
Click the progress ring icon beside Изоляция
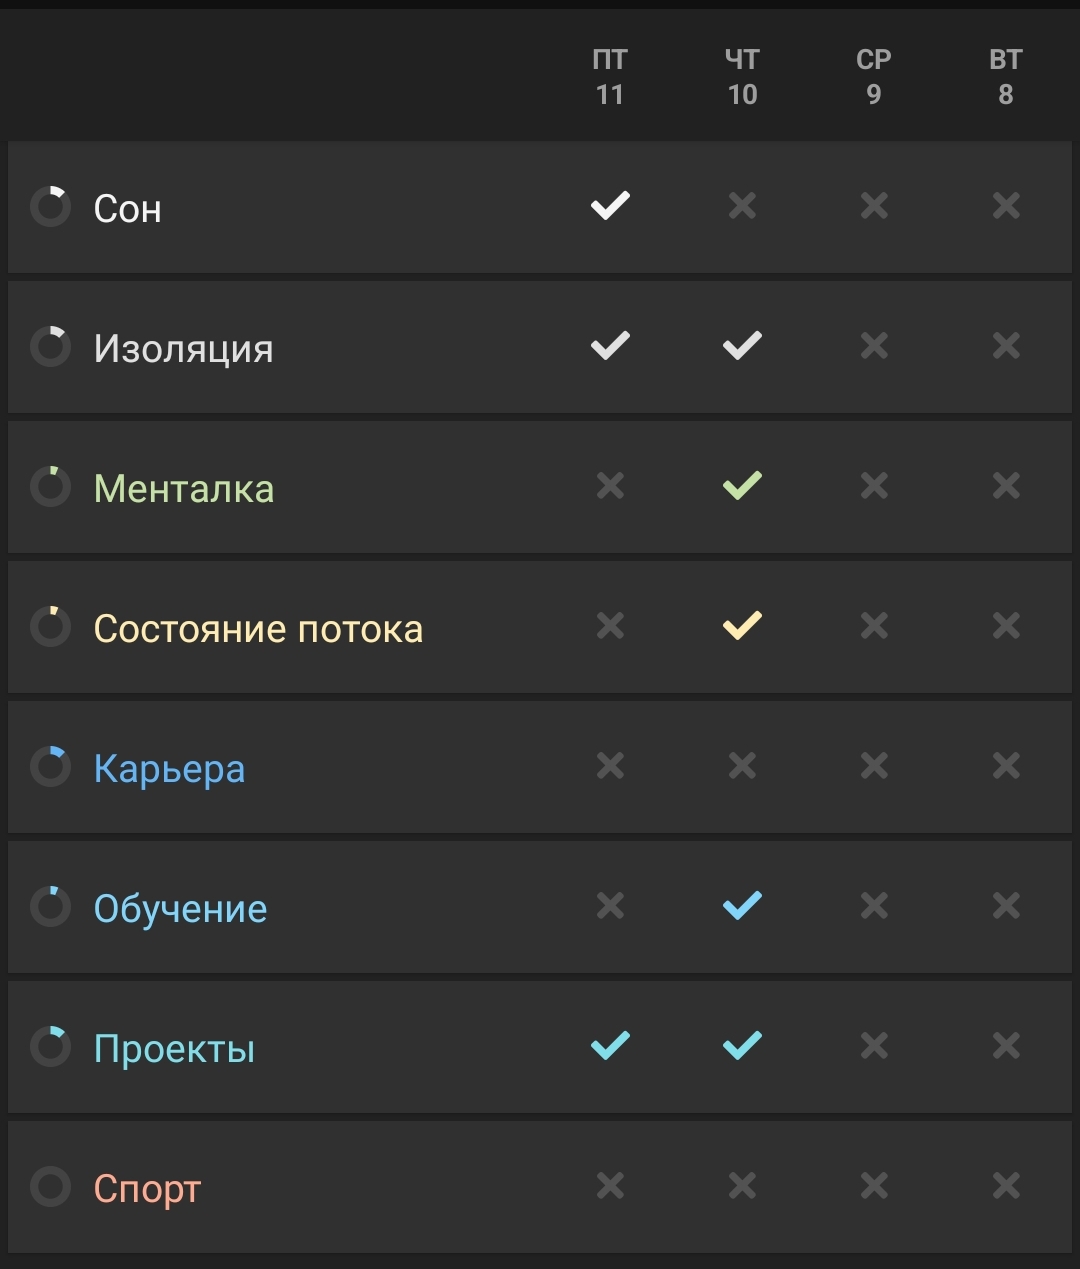coord(50,347)
